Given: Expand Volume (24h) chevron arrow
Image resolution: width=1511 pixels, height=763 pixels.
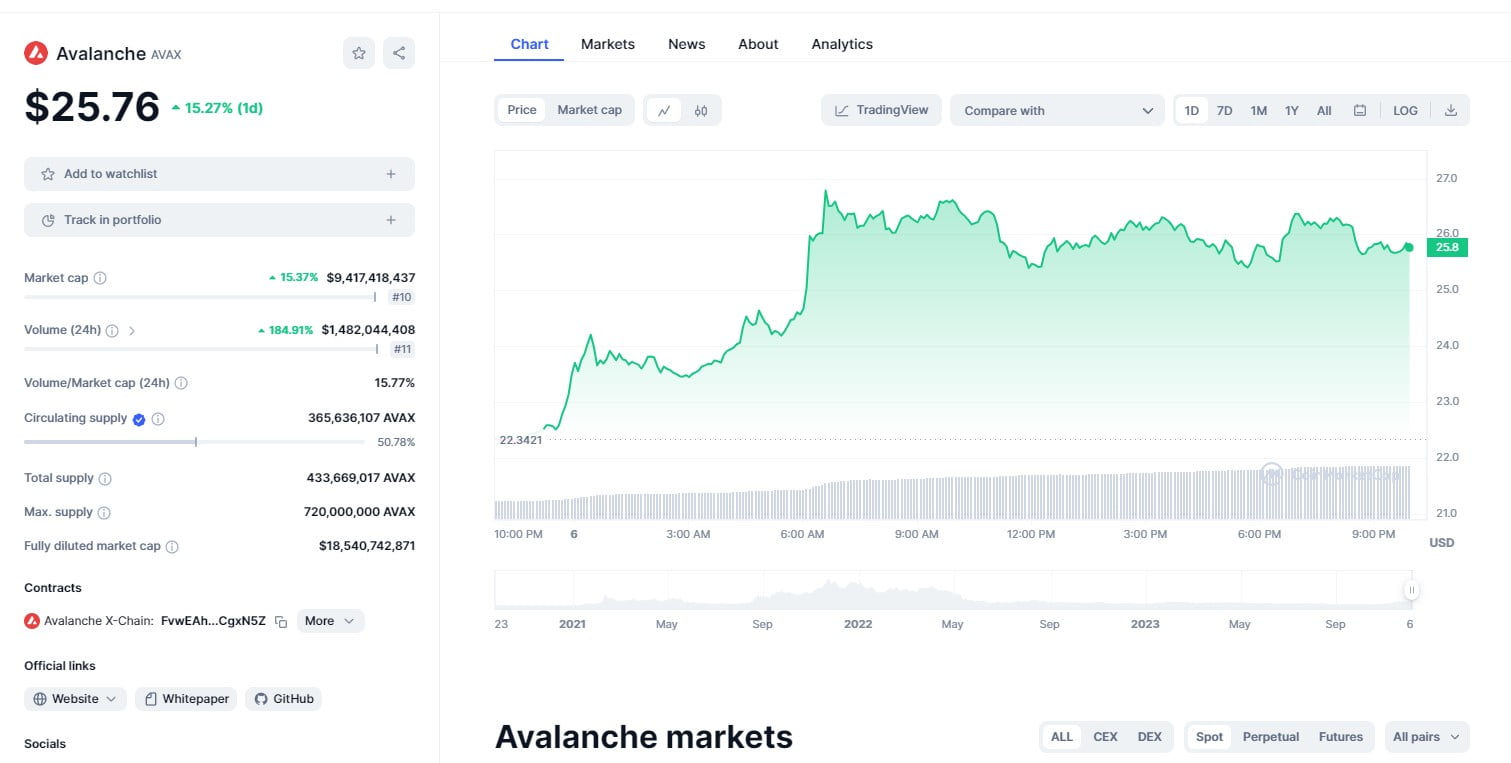Looking at the screenshot, I should (132, 330).
